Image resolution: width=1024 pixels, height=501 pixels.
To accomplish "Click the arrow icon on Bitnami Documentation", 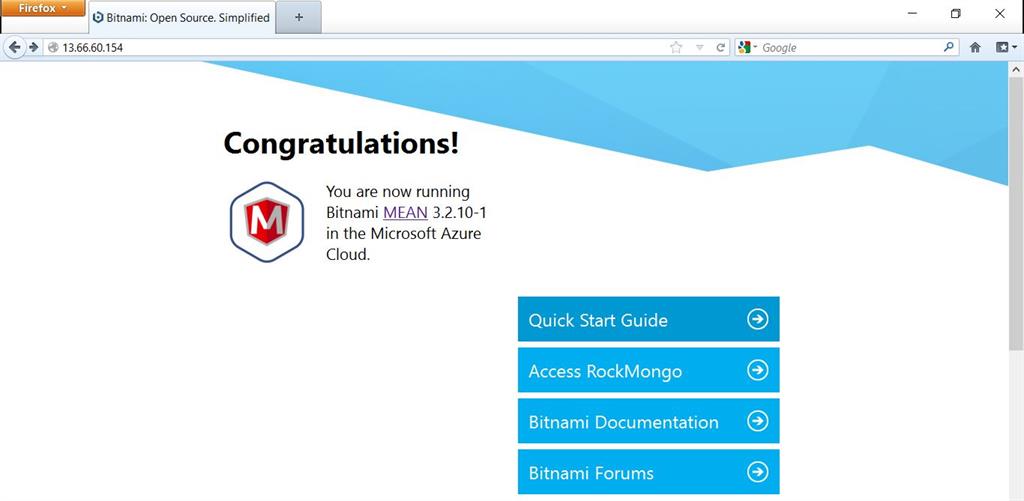I will pyautogui.click(x=758, y=421).
